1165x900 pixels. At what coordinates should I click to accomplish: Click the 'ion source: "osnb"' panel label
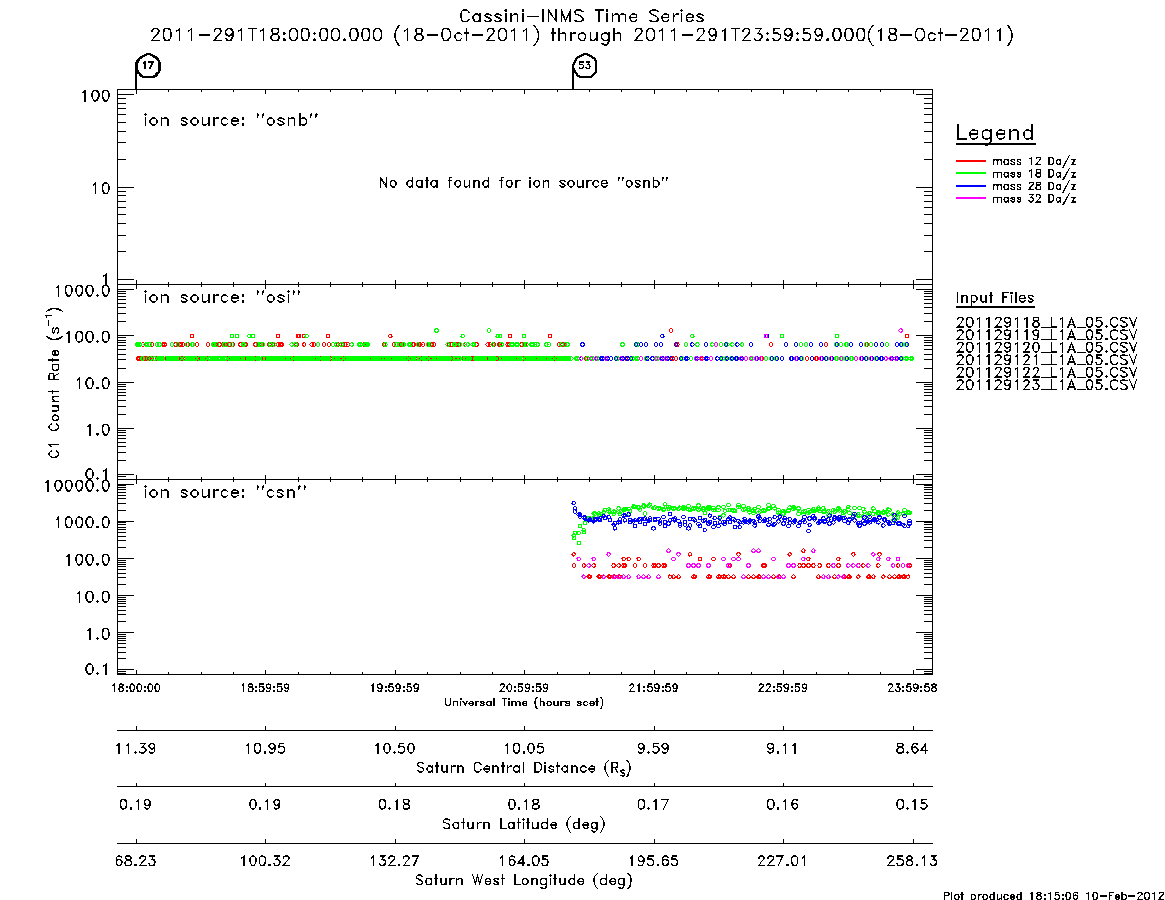[231, 120]
